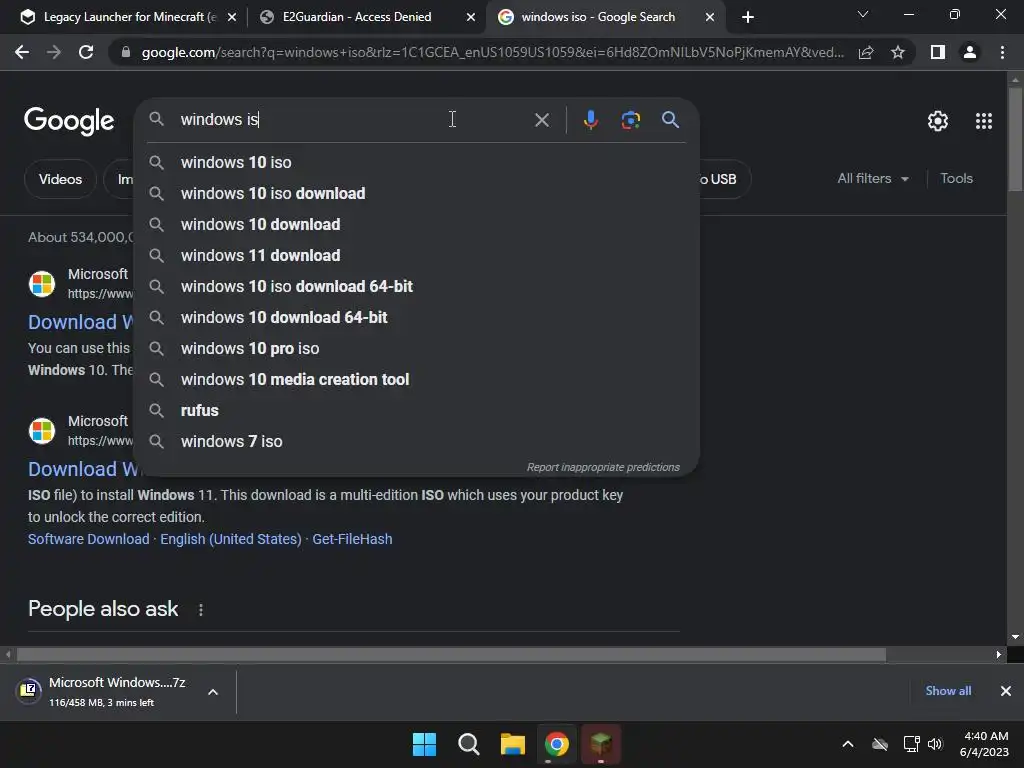The image size is (1024, 768).
Task: Open Get-FileHash link
Action: click(352, 539)
